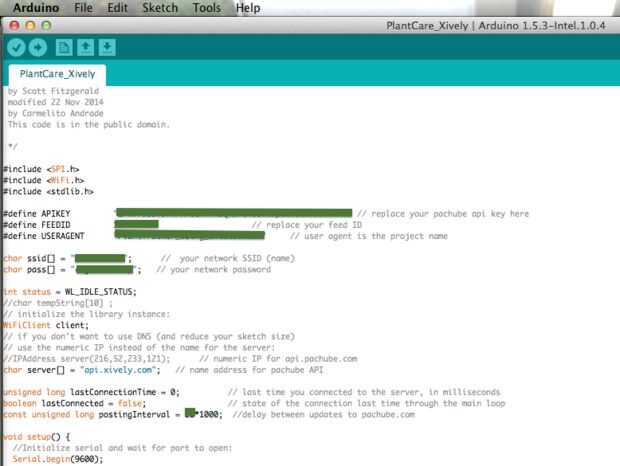Minimize window with yellow button
The image size is (620, 466).
30,26
